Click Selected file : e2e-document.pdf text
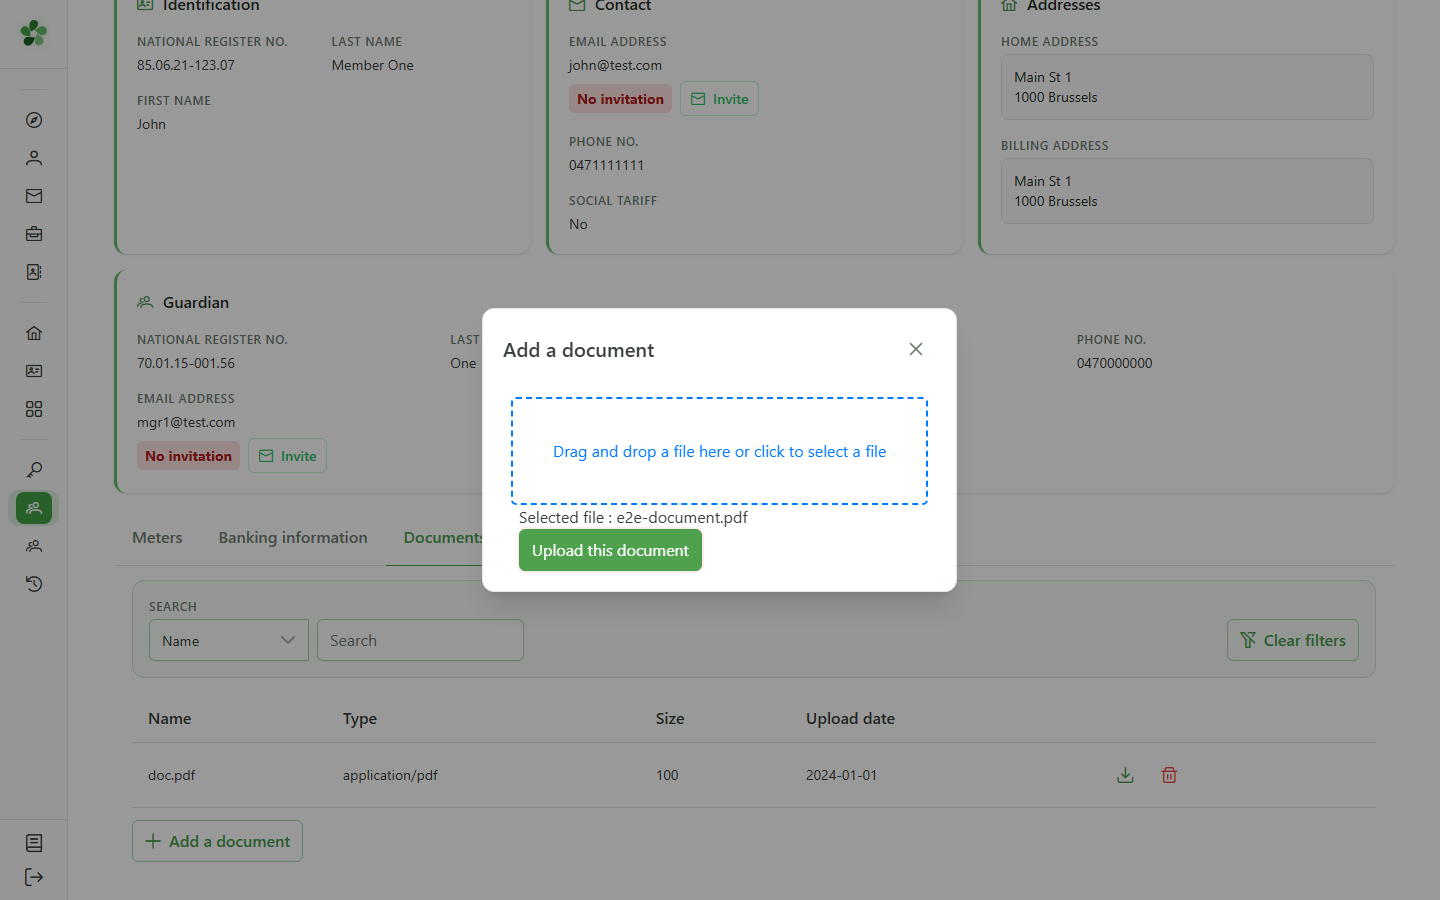Screen dimensions: 1440x900 pos(633,517)
